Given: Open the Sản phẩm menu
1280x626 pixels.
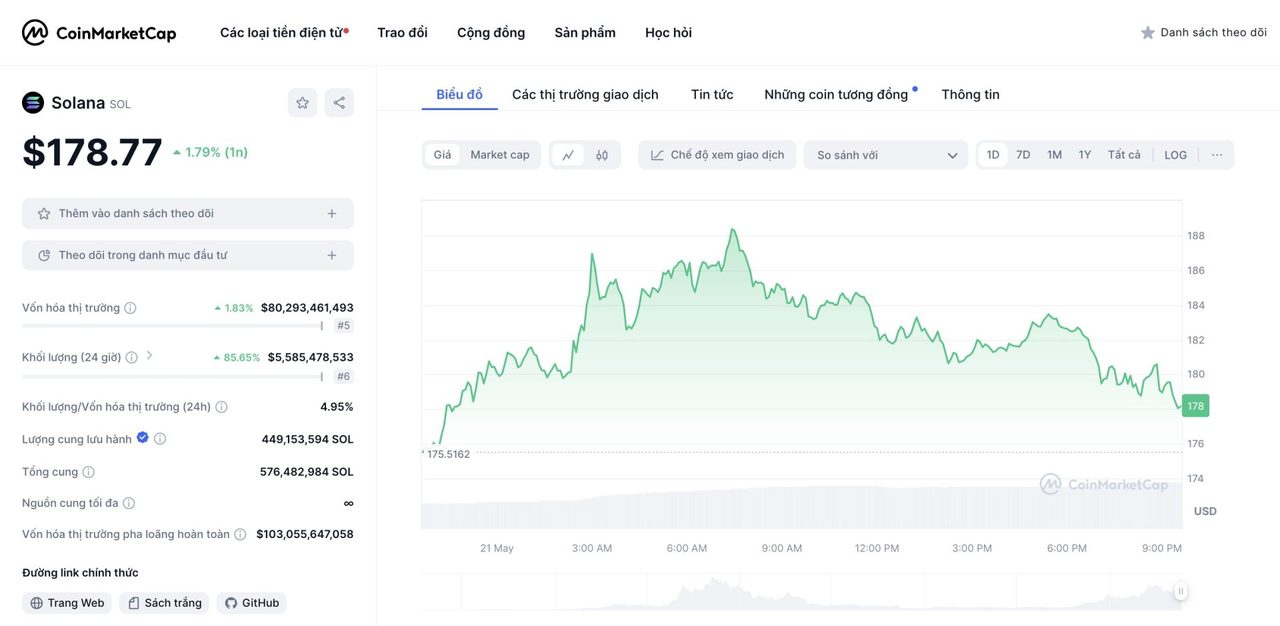Looking at the screenshot, I should coord(585,33).
